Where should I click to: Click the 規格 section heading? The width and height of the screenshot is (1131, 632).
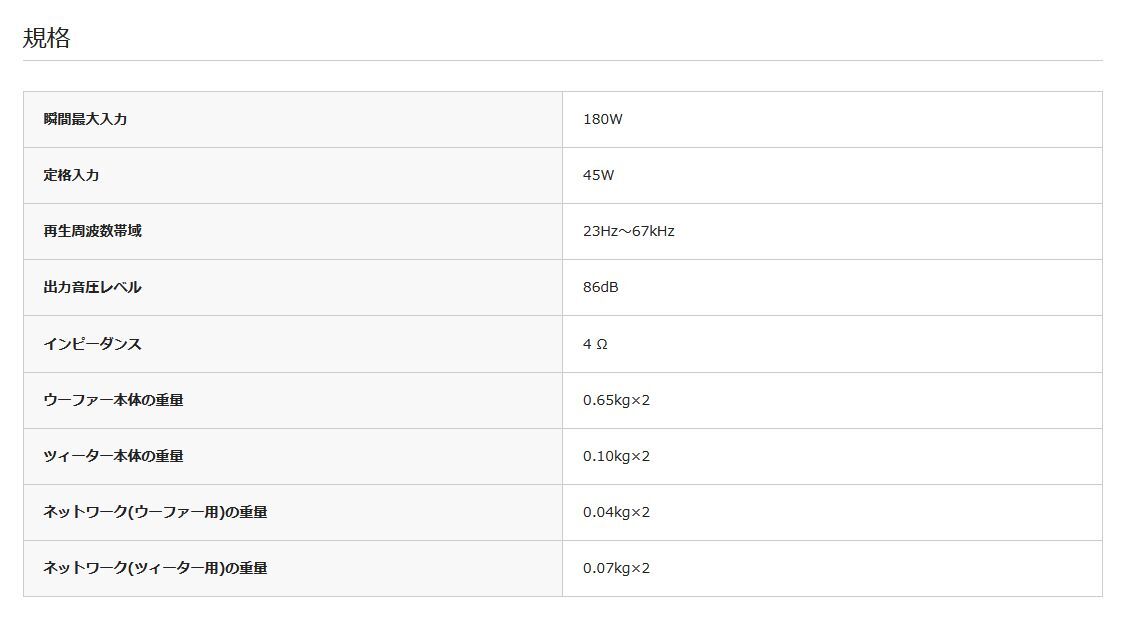click(x=47, y=39)
